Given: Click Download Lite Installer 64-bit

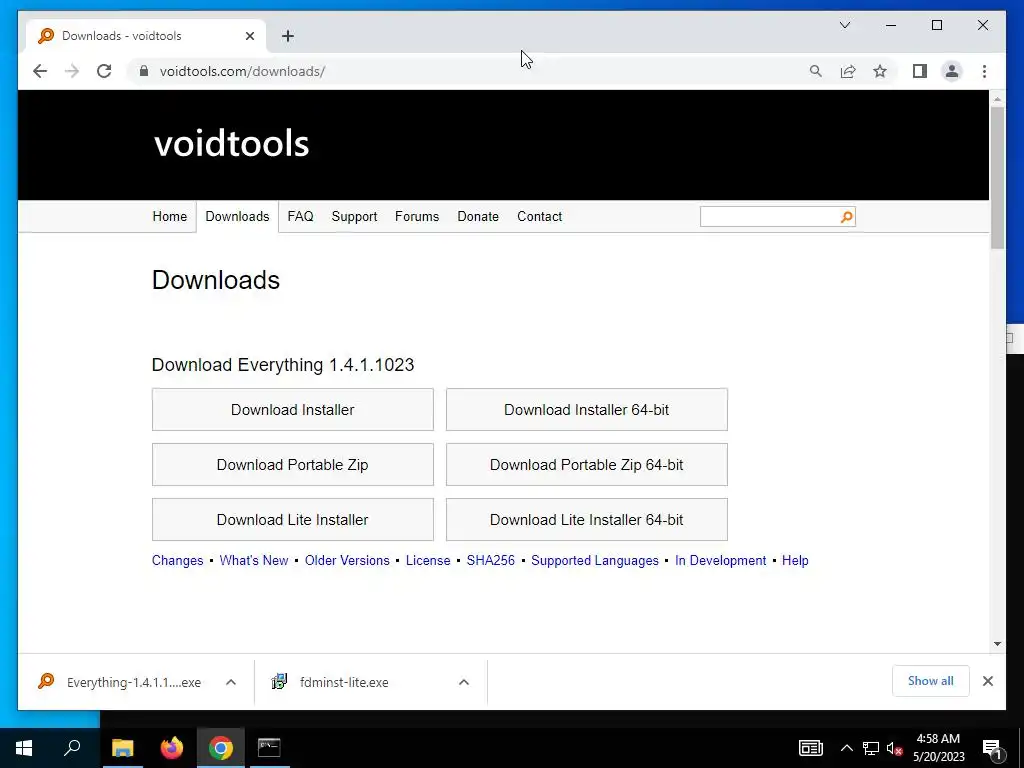Looking at the screenshot, I should coord(586,519).
